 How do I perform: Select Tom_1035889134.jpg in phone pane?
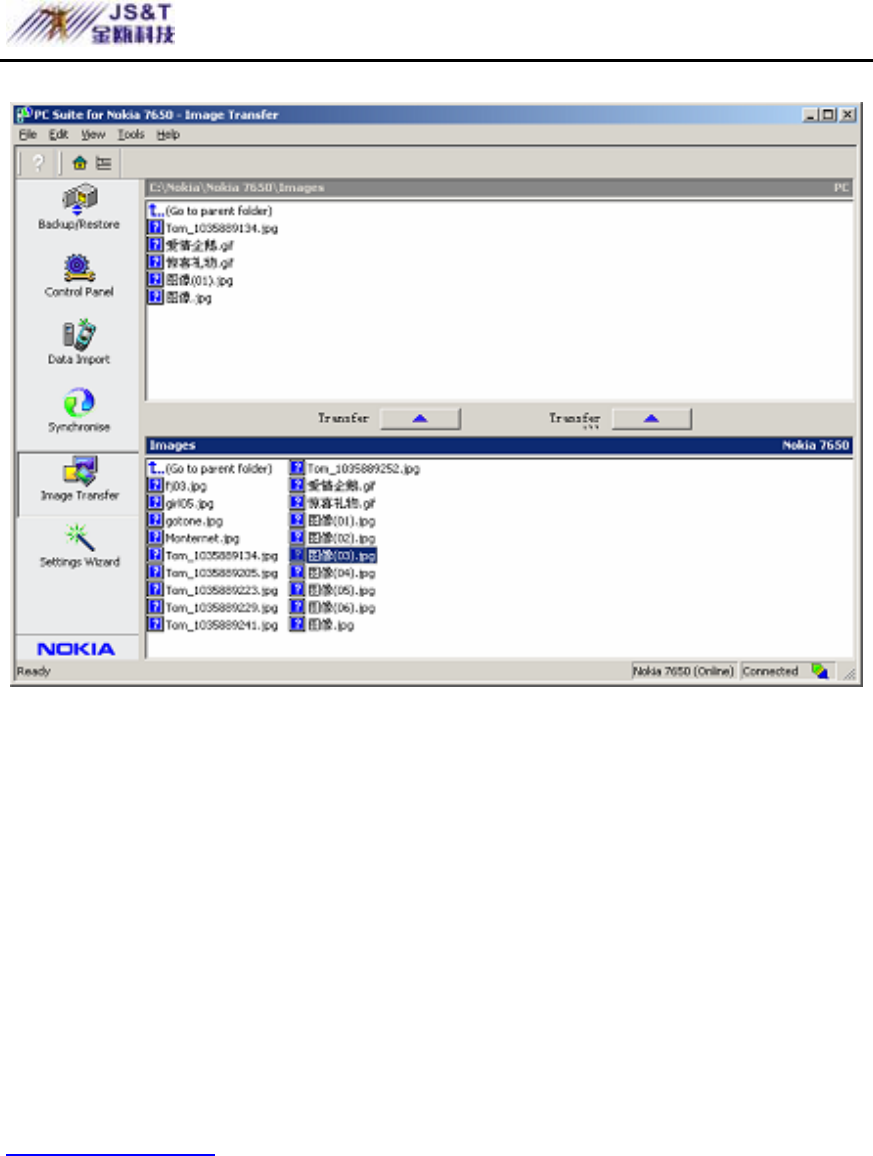click(x=213, y=556)
